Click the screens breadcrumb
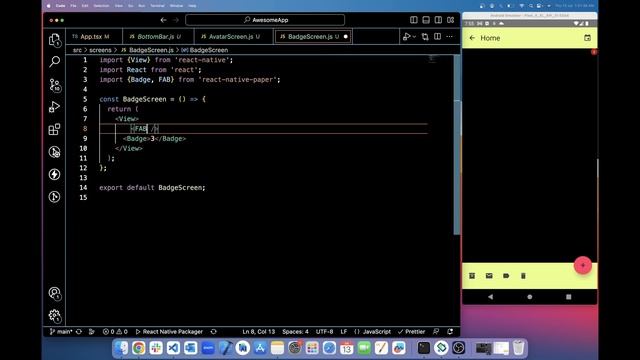This screenshot has height=360, width=640. click(x=100, y=50)
